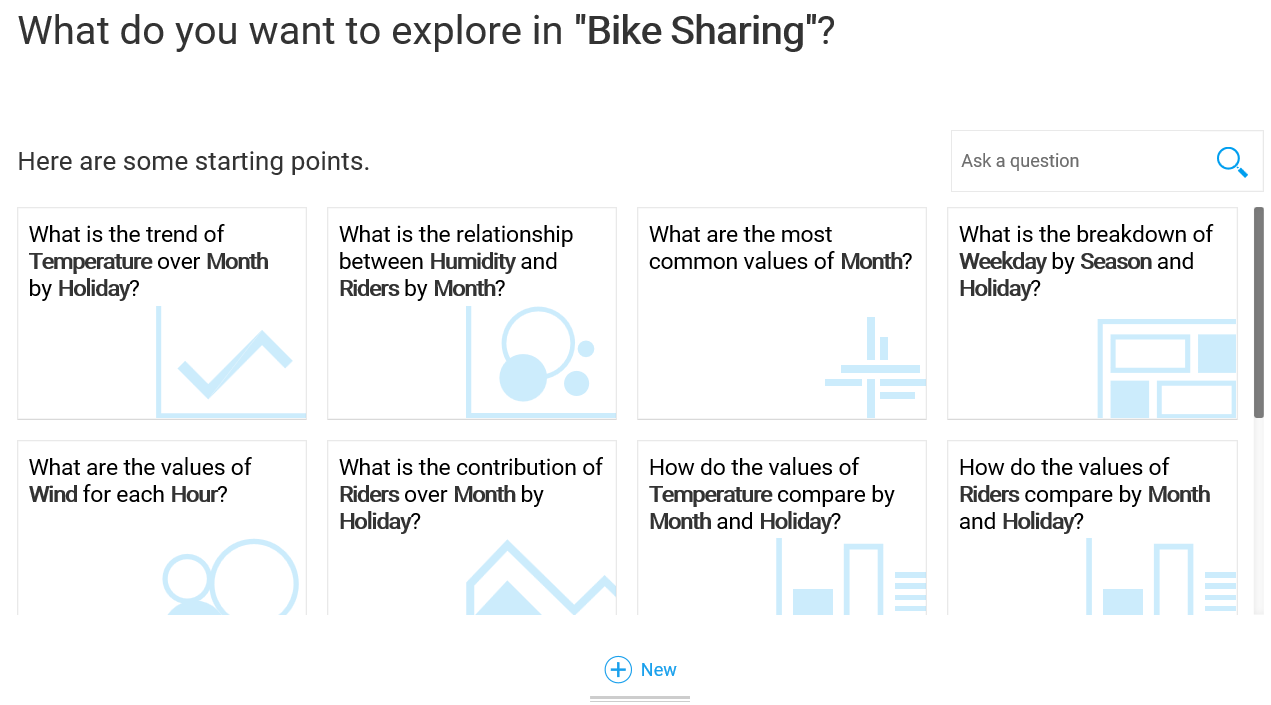Click the plus icon next to New
The width and height of the screenshot is (1271, 705).
tap(618, 670)
